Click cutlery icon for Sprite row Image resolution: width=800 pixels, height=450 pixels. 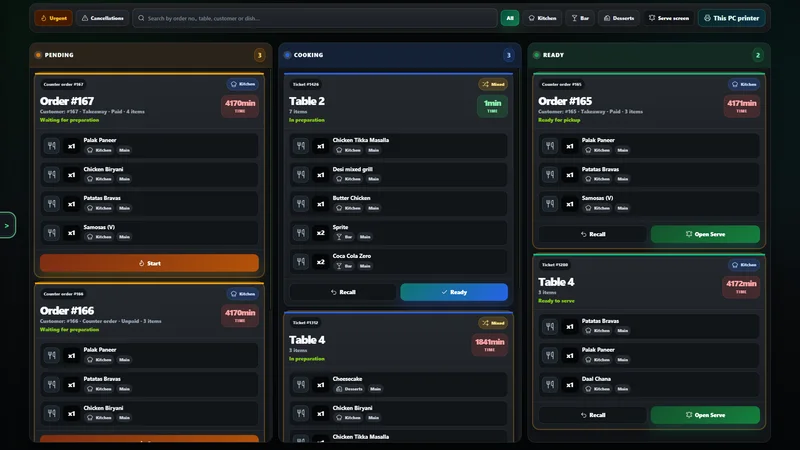pos(301,233)
